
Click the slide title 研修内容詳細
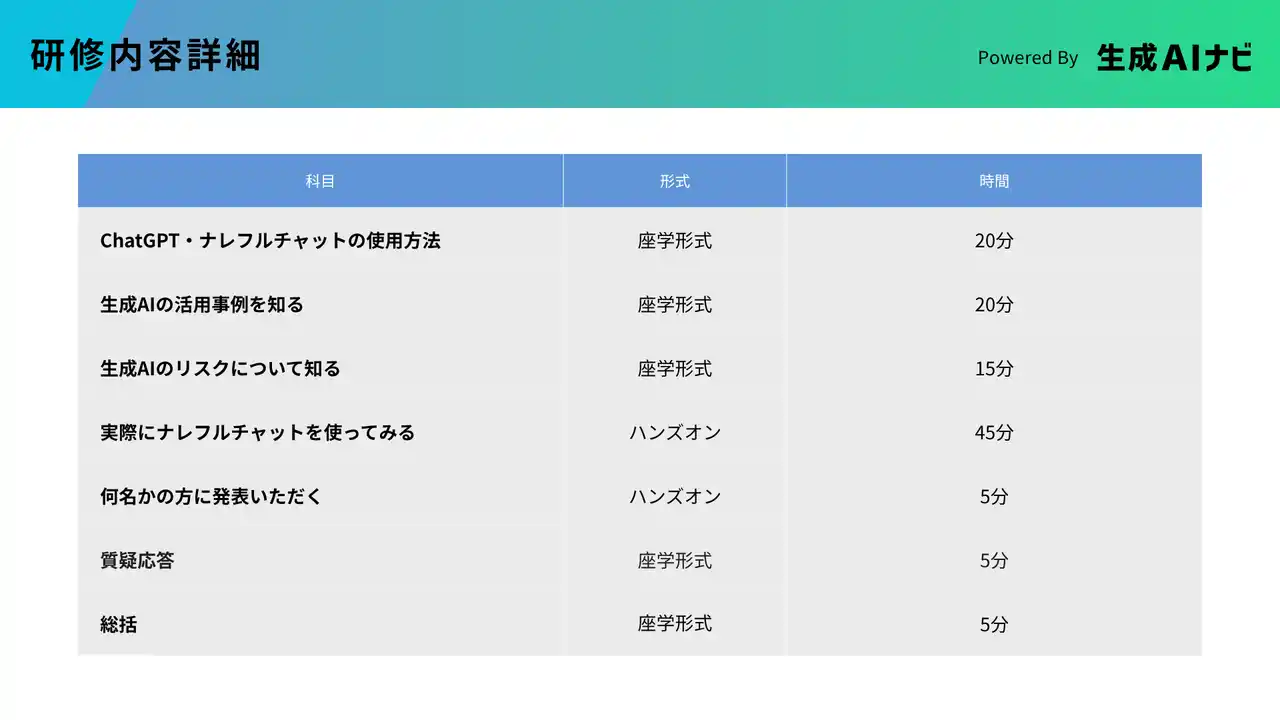(x=145, y=56)
